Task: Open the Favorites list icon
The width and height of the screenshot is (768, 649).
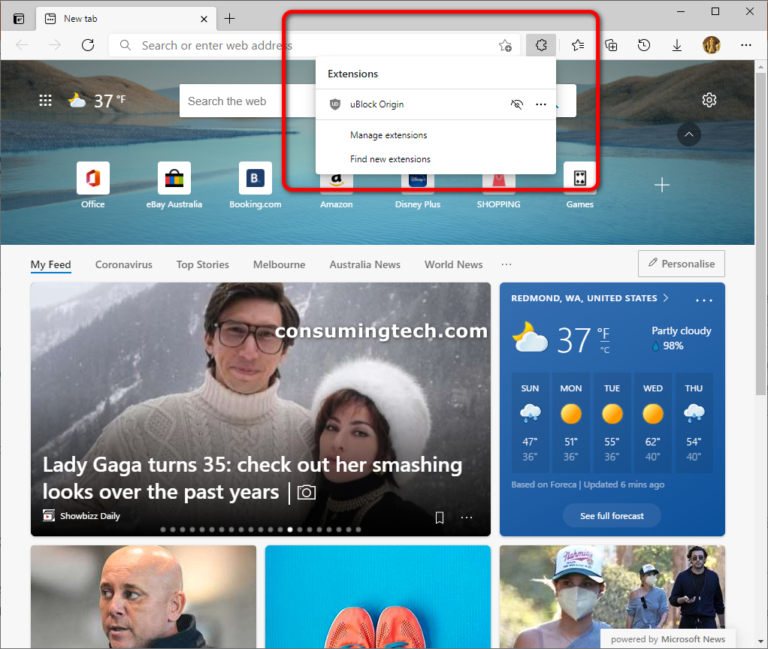Action: click(577, 46)
